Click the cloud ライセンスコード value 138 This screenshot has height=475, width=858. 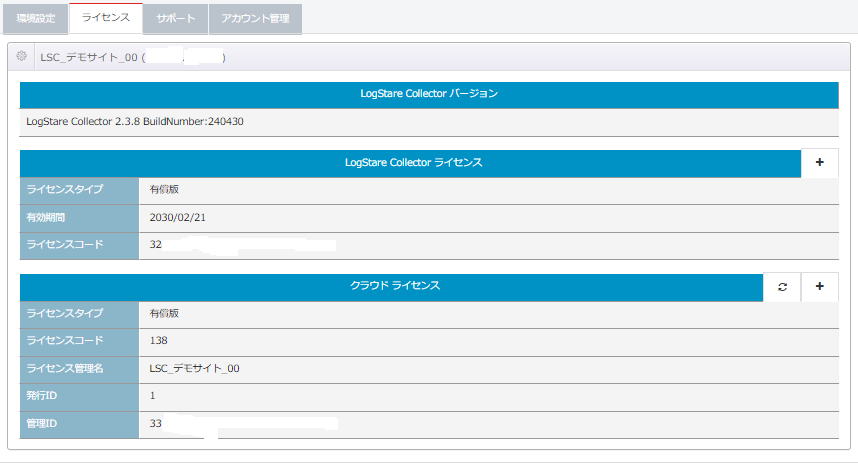(158, 340)
